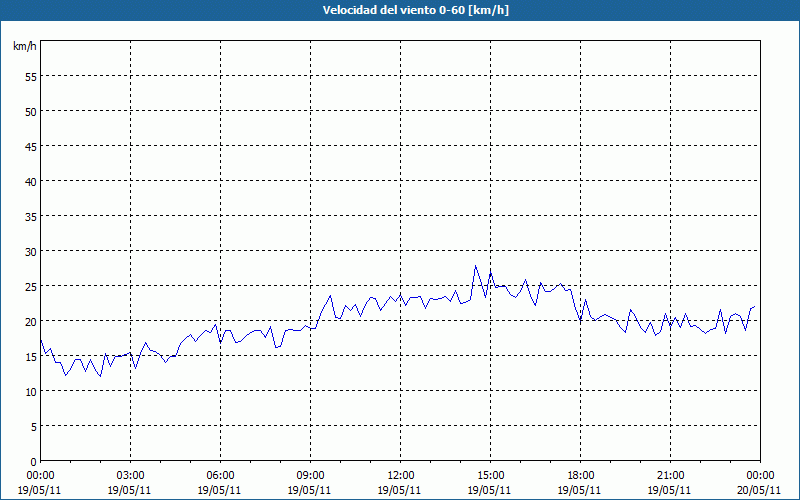Click the "18:00" time label
Image resolution: width=800 pixels, height=500 pixels.
click(x=581, y=476)
